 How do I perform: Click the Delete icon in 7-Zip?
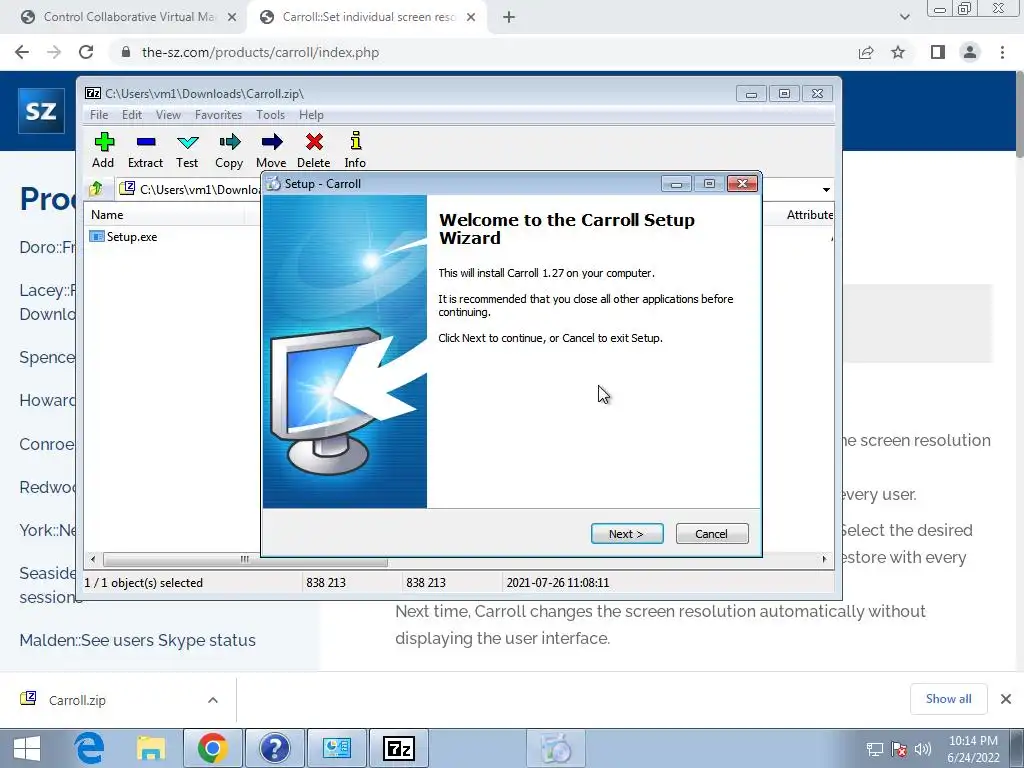(313, 150)
